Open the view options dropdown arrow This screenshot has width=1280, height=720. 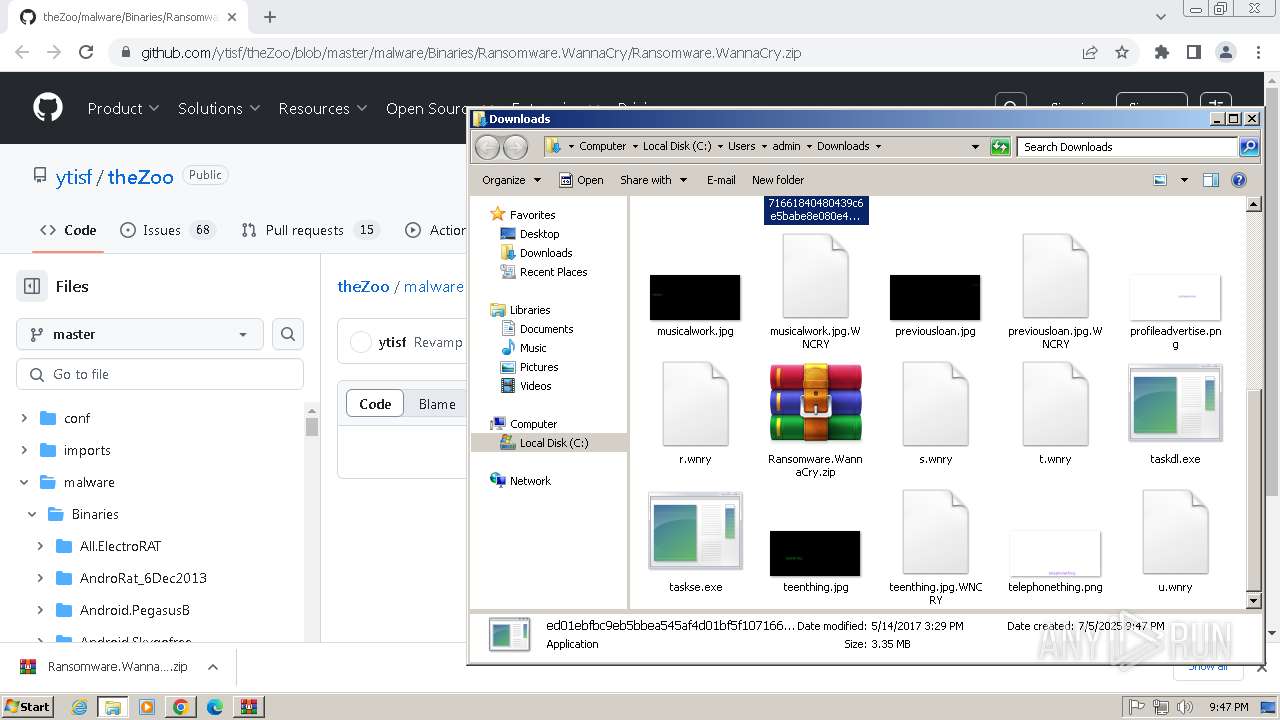(1184, 180)
